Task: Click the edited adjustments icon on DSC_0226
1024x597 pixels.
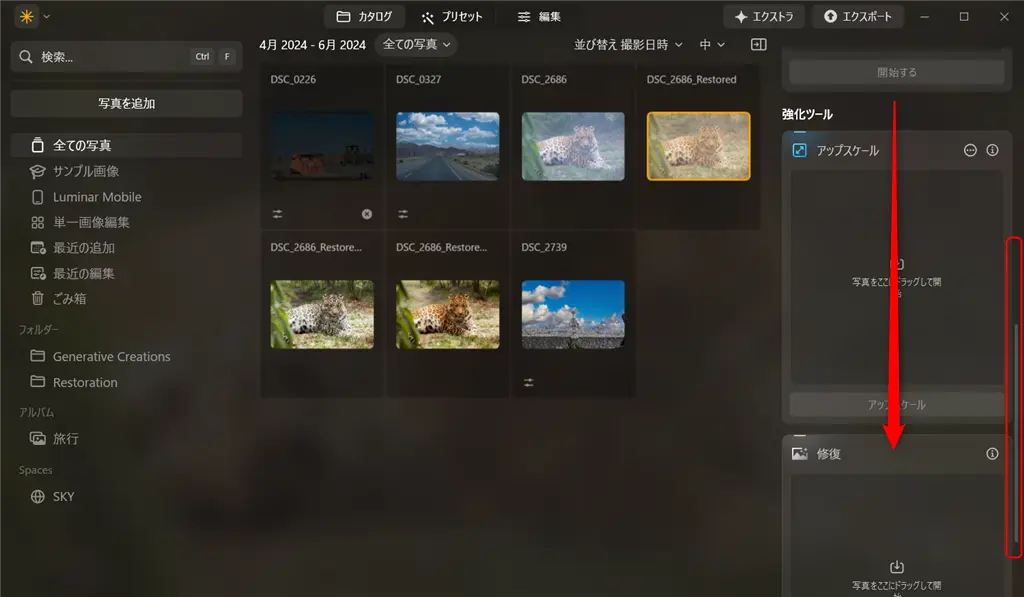Action: (x=277, y=213)
